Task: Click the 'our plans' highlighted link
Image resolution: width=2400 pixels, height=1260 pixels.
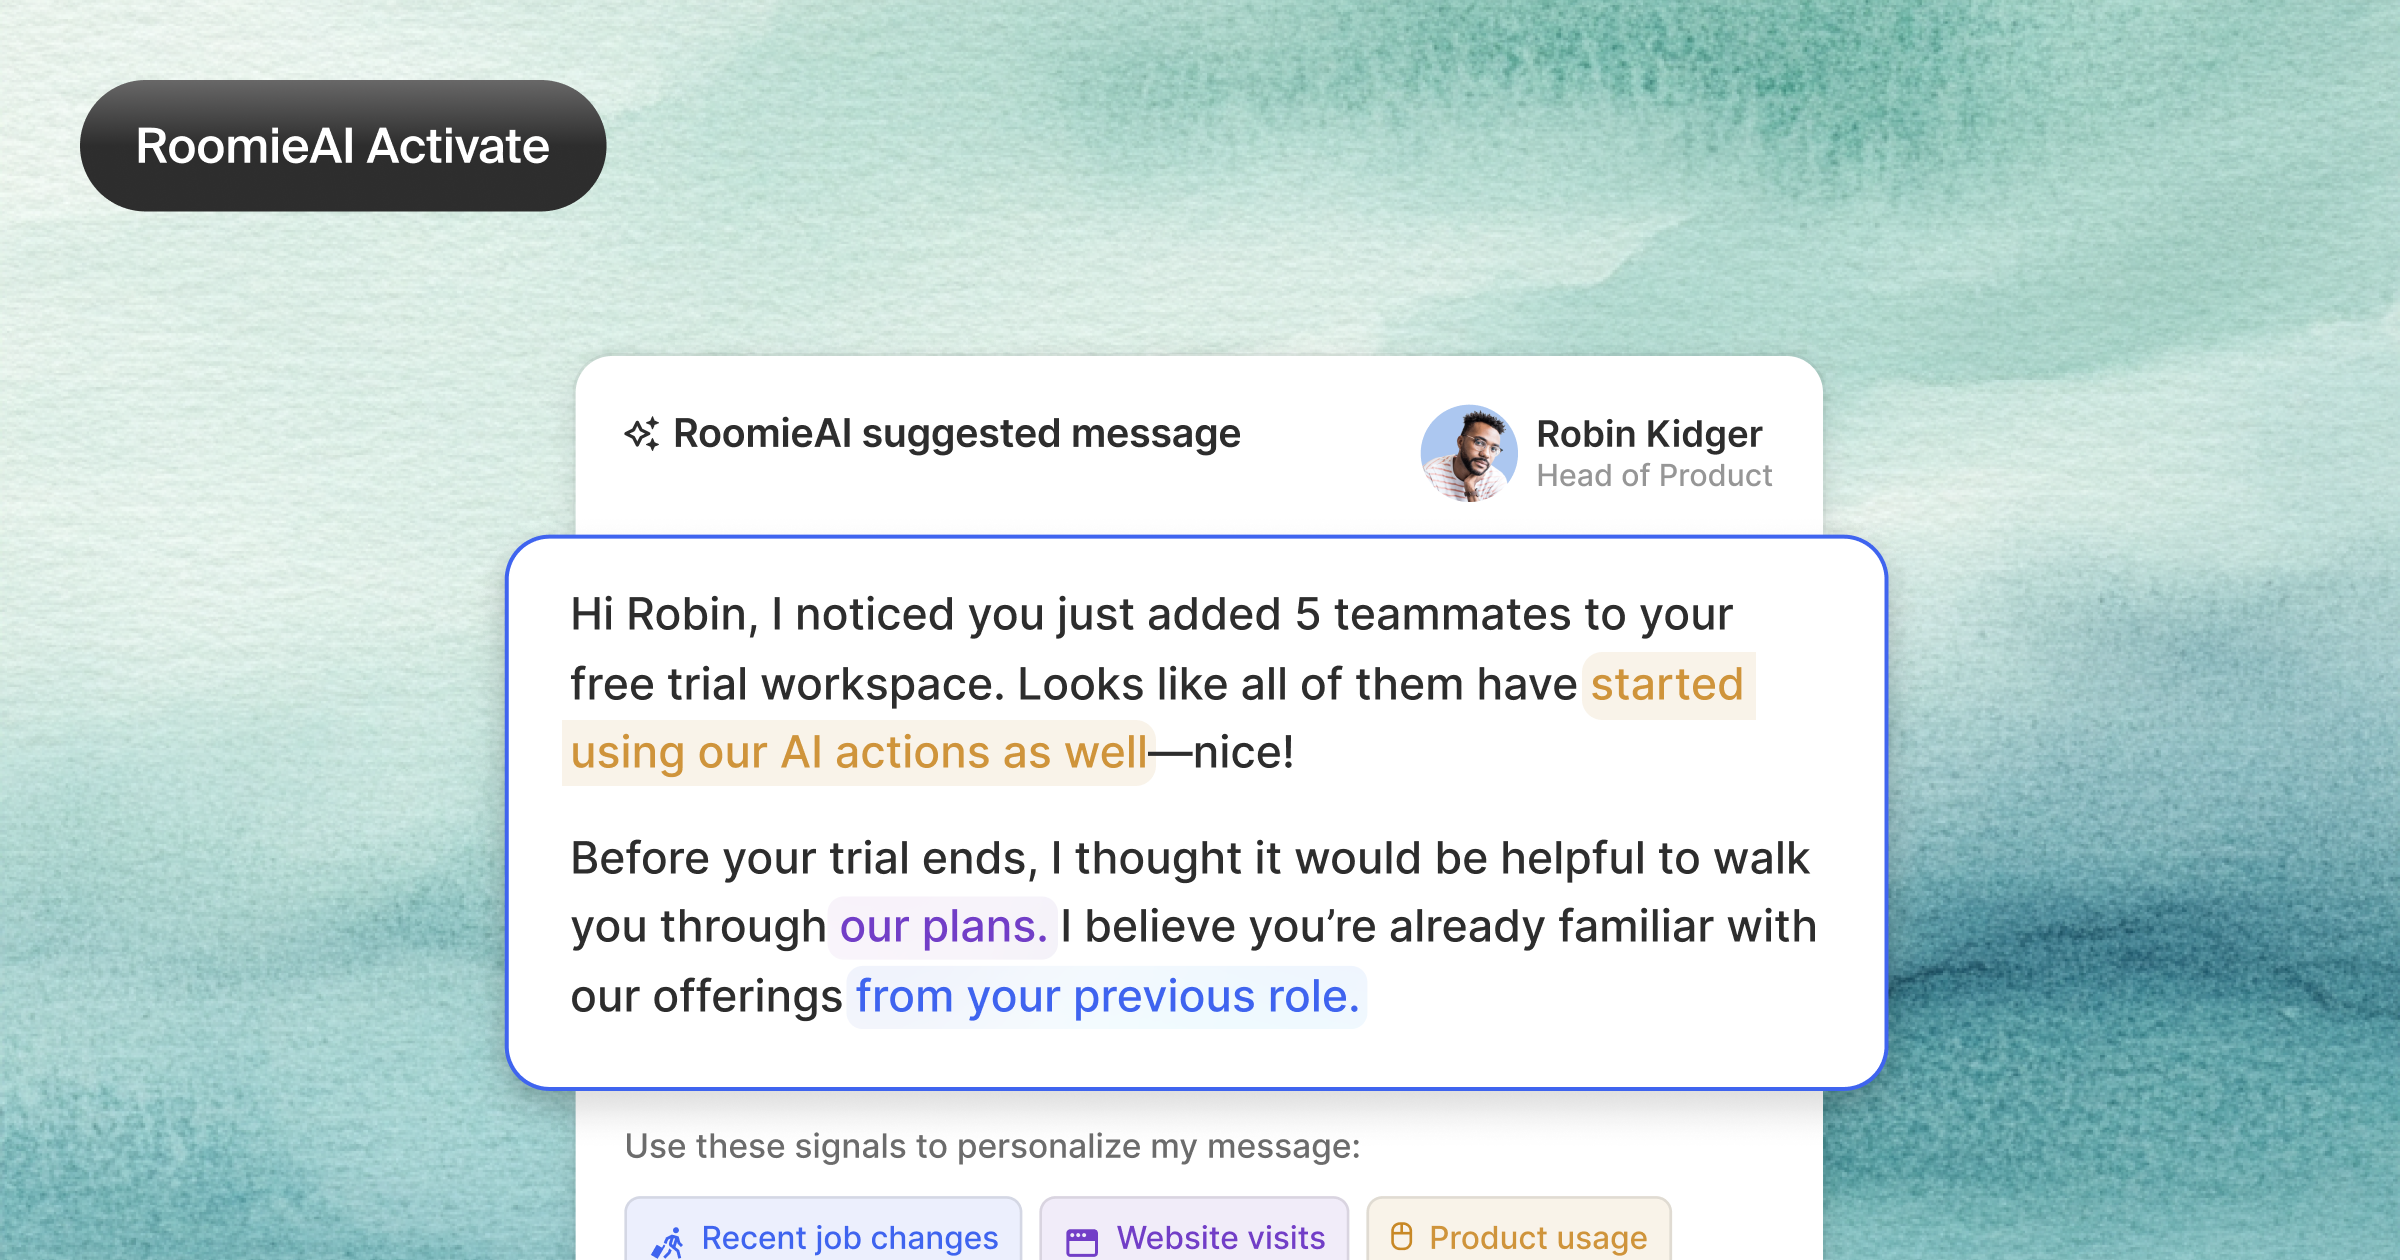Action: pyautogui.click(x=941, y=927)
